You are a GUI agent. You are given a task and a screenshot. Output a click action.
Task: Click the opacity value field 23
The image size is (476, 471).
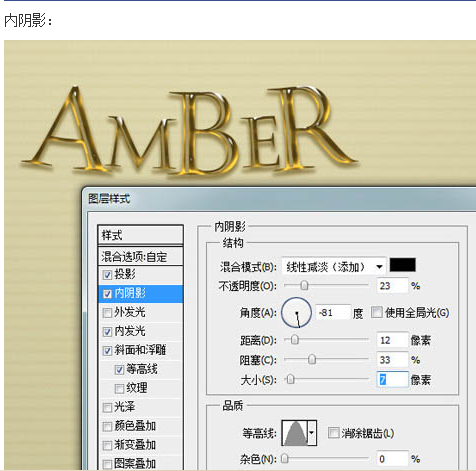pos(392,286)
